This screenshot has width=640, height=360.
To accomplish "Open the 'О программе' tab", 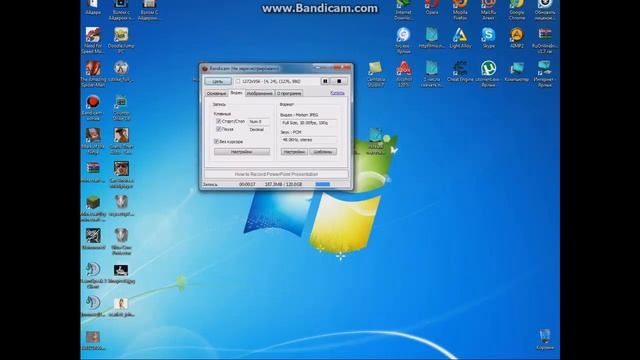I will (289, 93).
